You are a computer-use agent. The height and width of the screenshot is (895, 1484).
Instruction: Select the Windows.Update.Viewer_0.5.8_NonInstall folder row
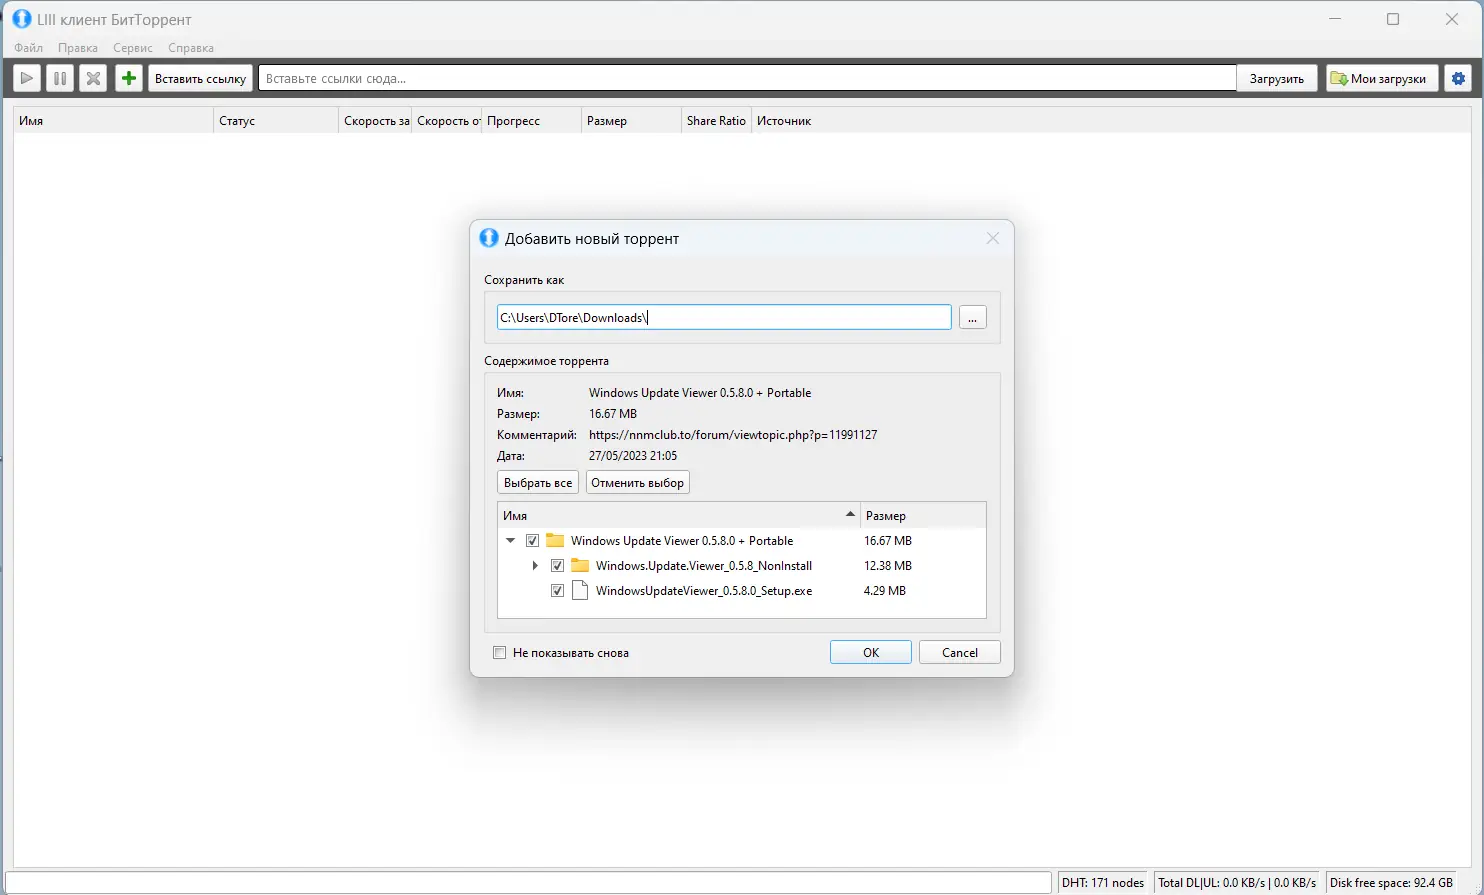742,565
